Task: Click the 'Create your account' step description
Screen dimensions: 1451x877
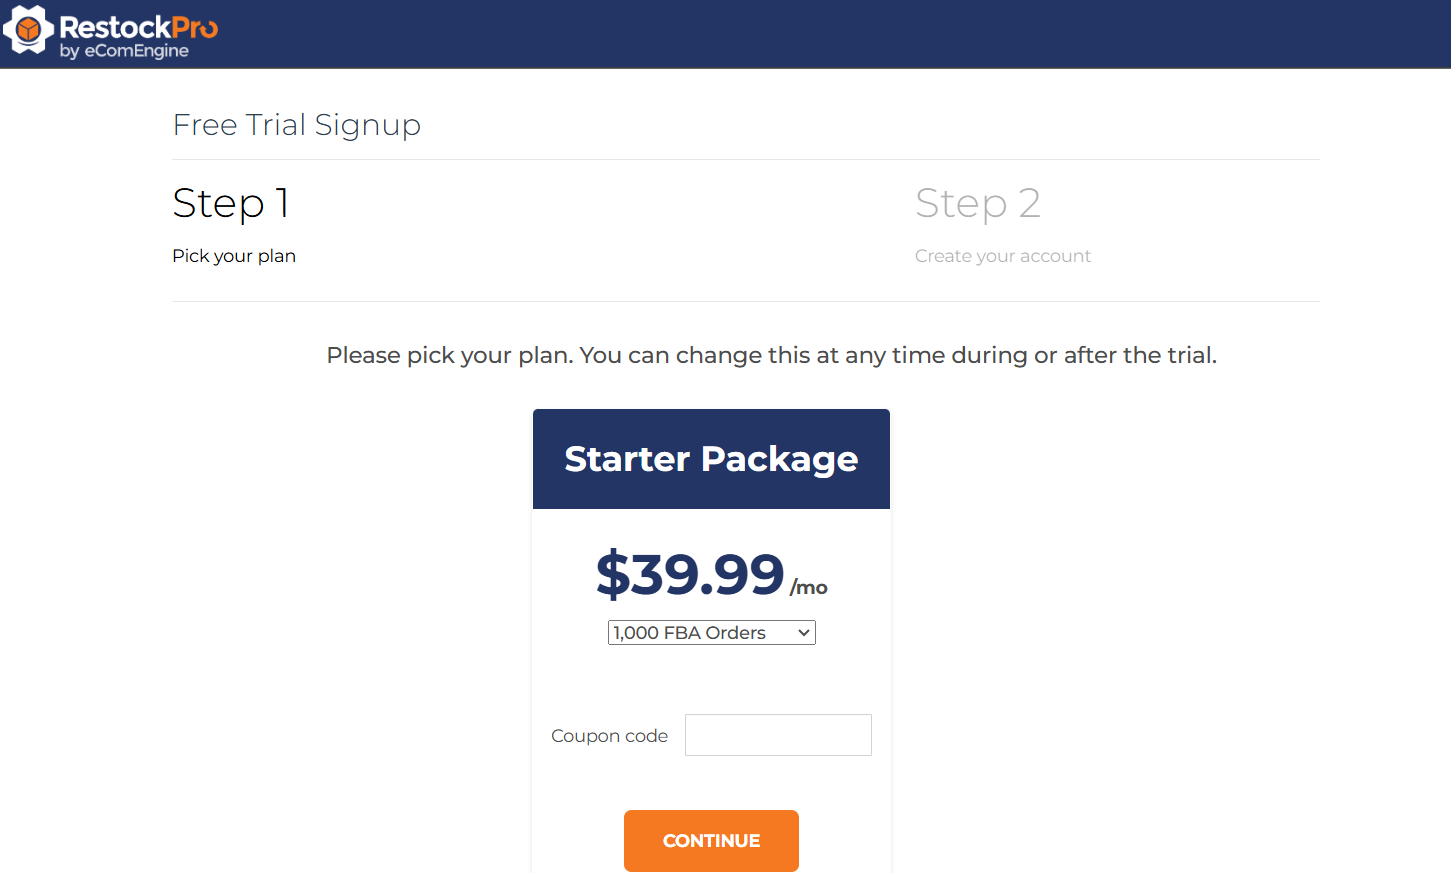Action: point(1002,256)
